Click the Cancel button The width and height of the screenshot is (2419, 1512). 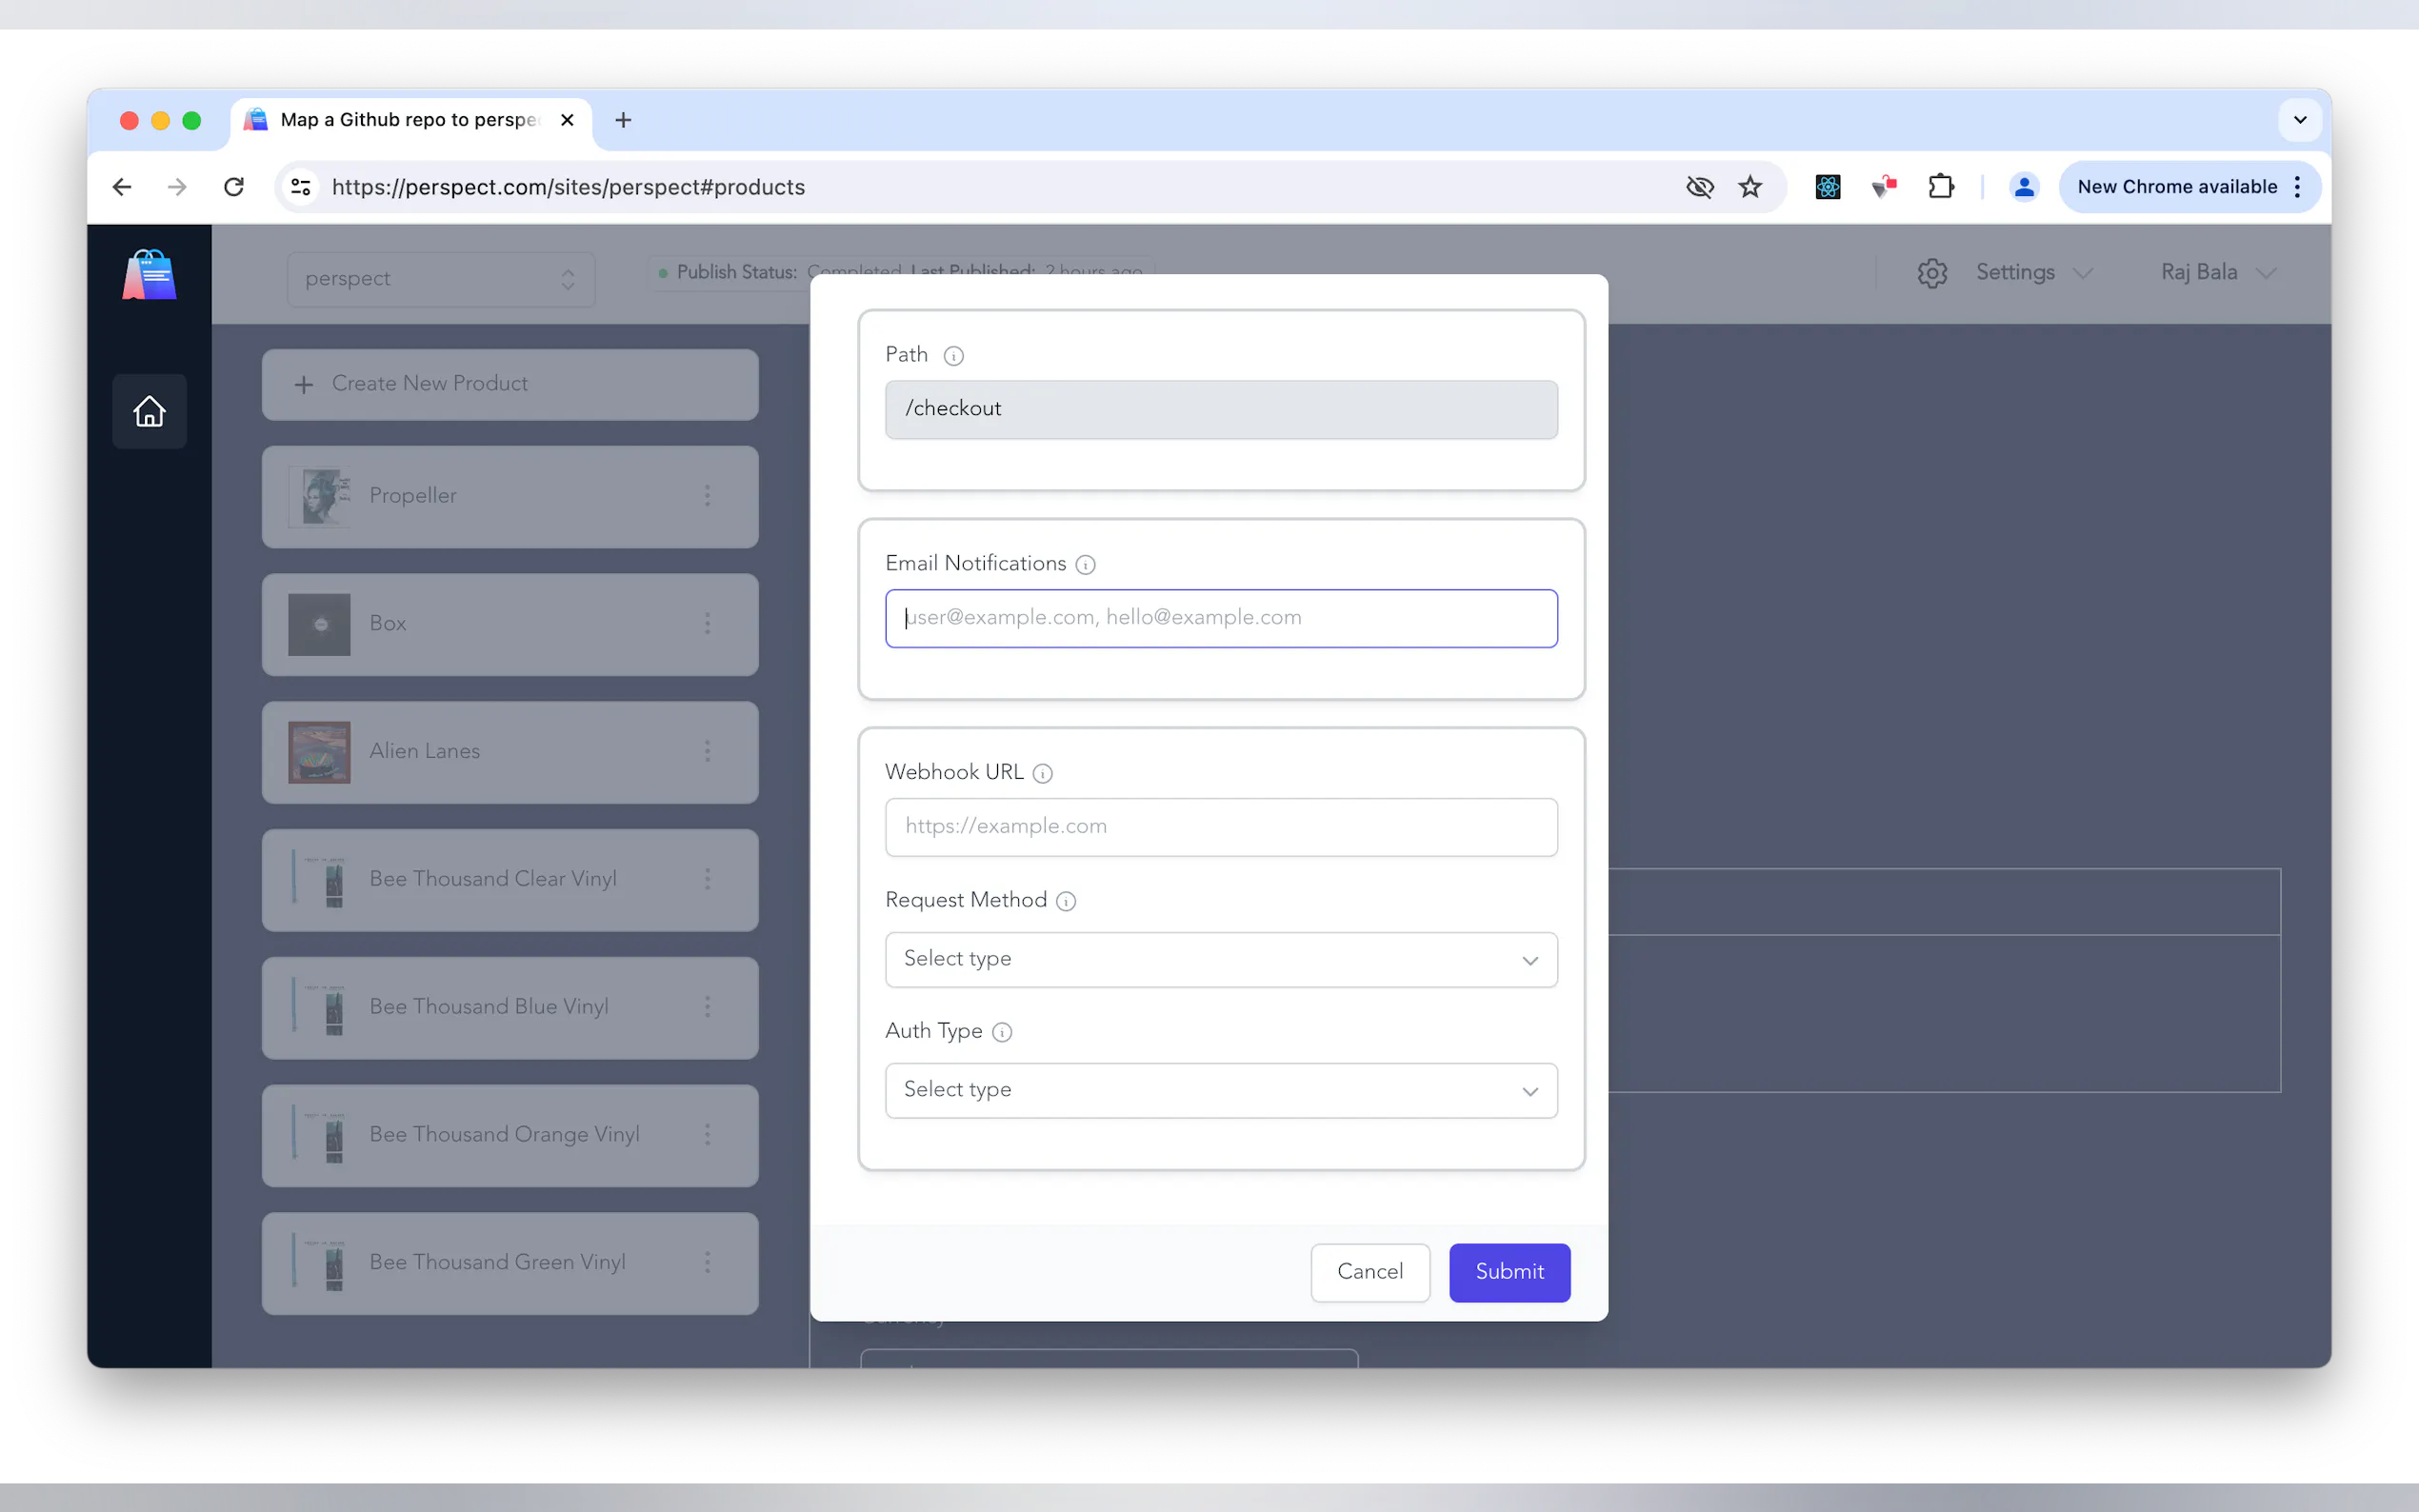pos(1369,1272)
